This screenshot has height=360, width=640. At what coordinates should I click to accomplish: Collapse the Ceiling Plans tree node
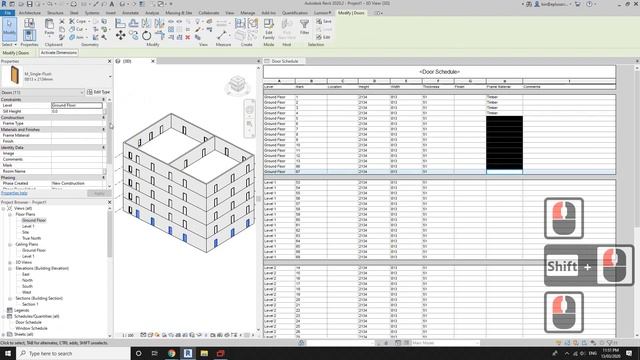coord(10,244)
